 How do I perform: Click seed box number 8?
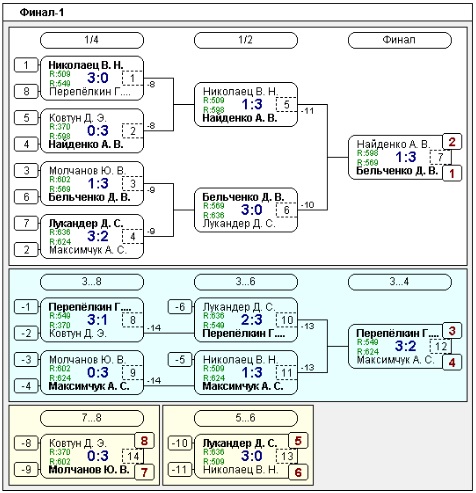[26, 91]
